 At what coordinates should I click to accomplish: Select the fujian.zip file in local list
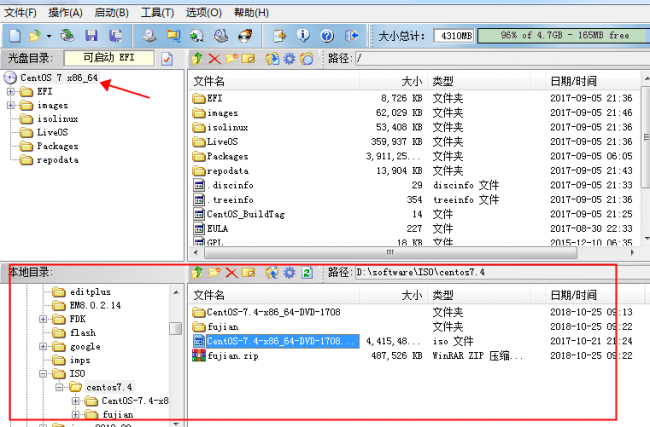(233, 356)
